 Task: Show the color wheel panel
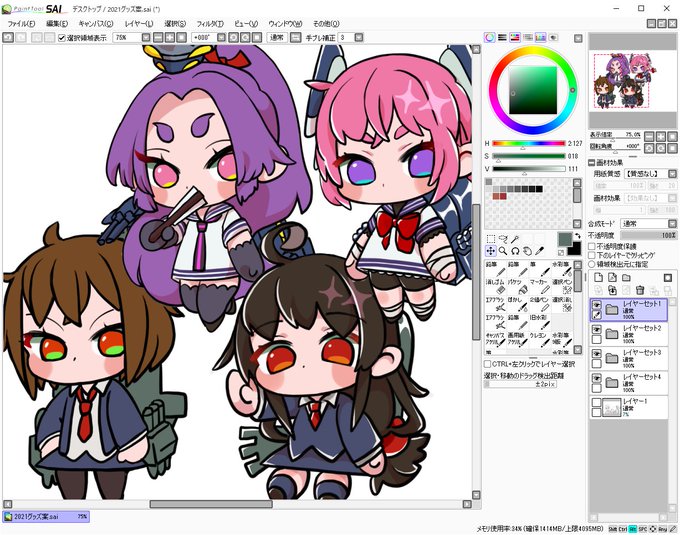[x=490, y=38]
